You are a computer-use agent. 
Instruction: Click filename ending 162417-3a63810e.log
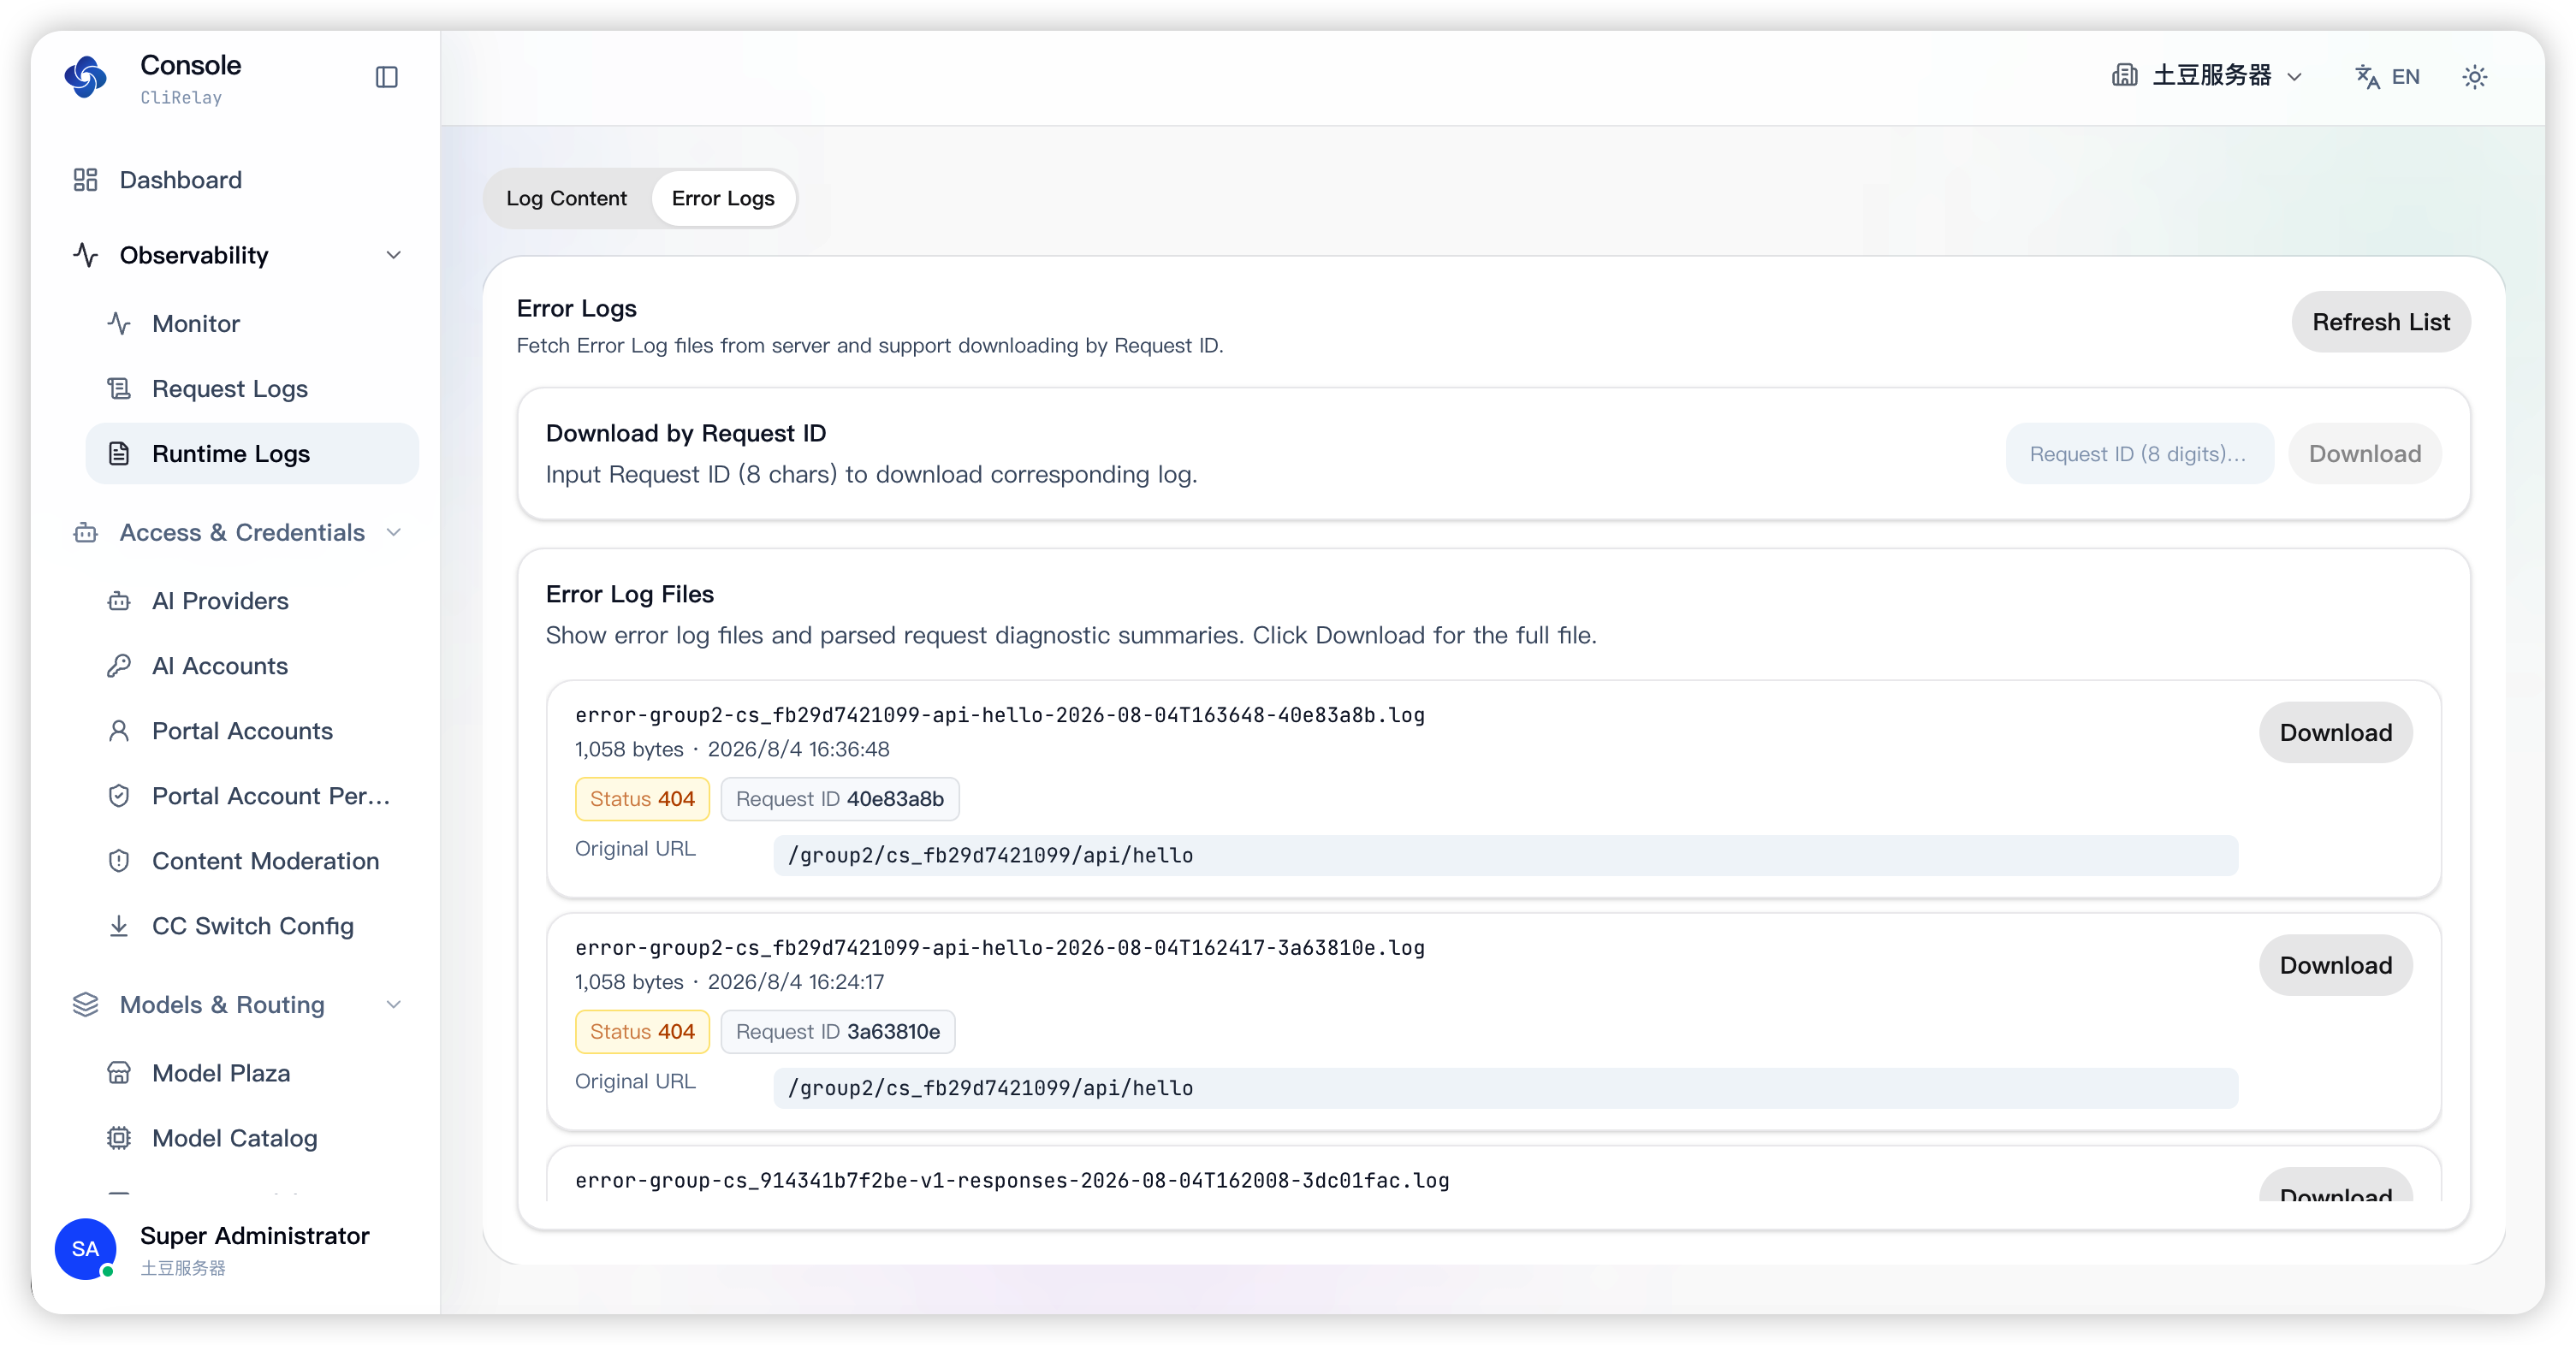(999, 949)
